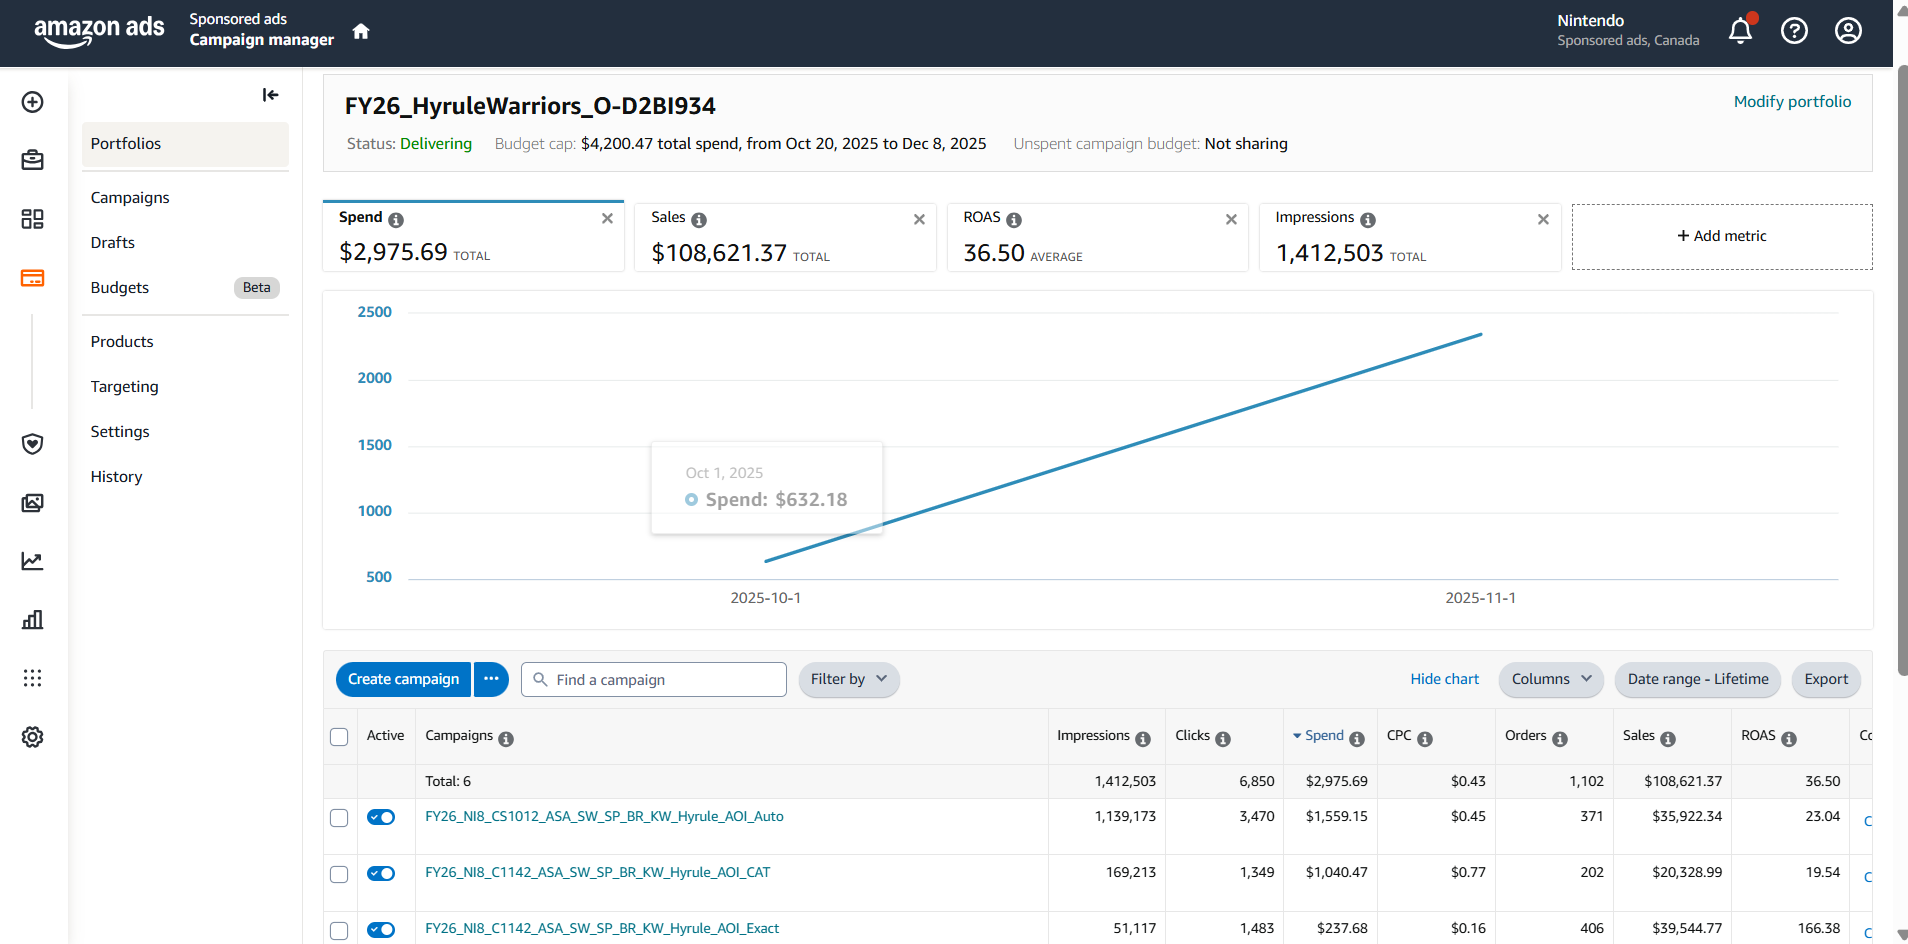
Task: Expand the Filter by dropdown
Action: (x=848, y=679)
